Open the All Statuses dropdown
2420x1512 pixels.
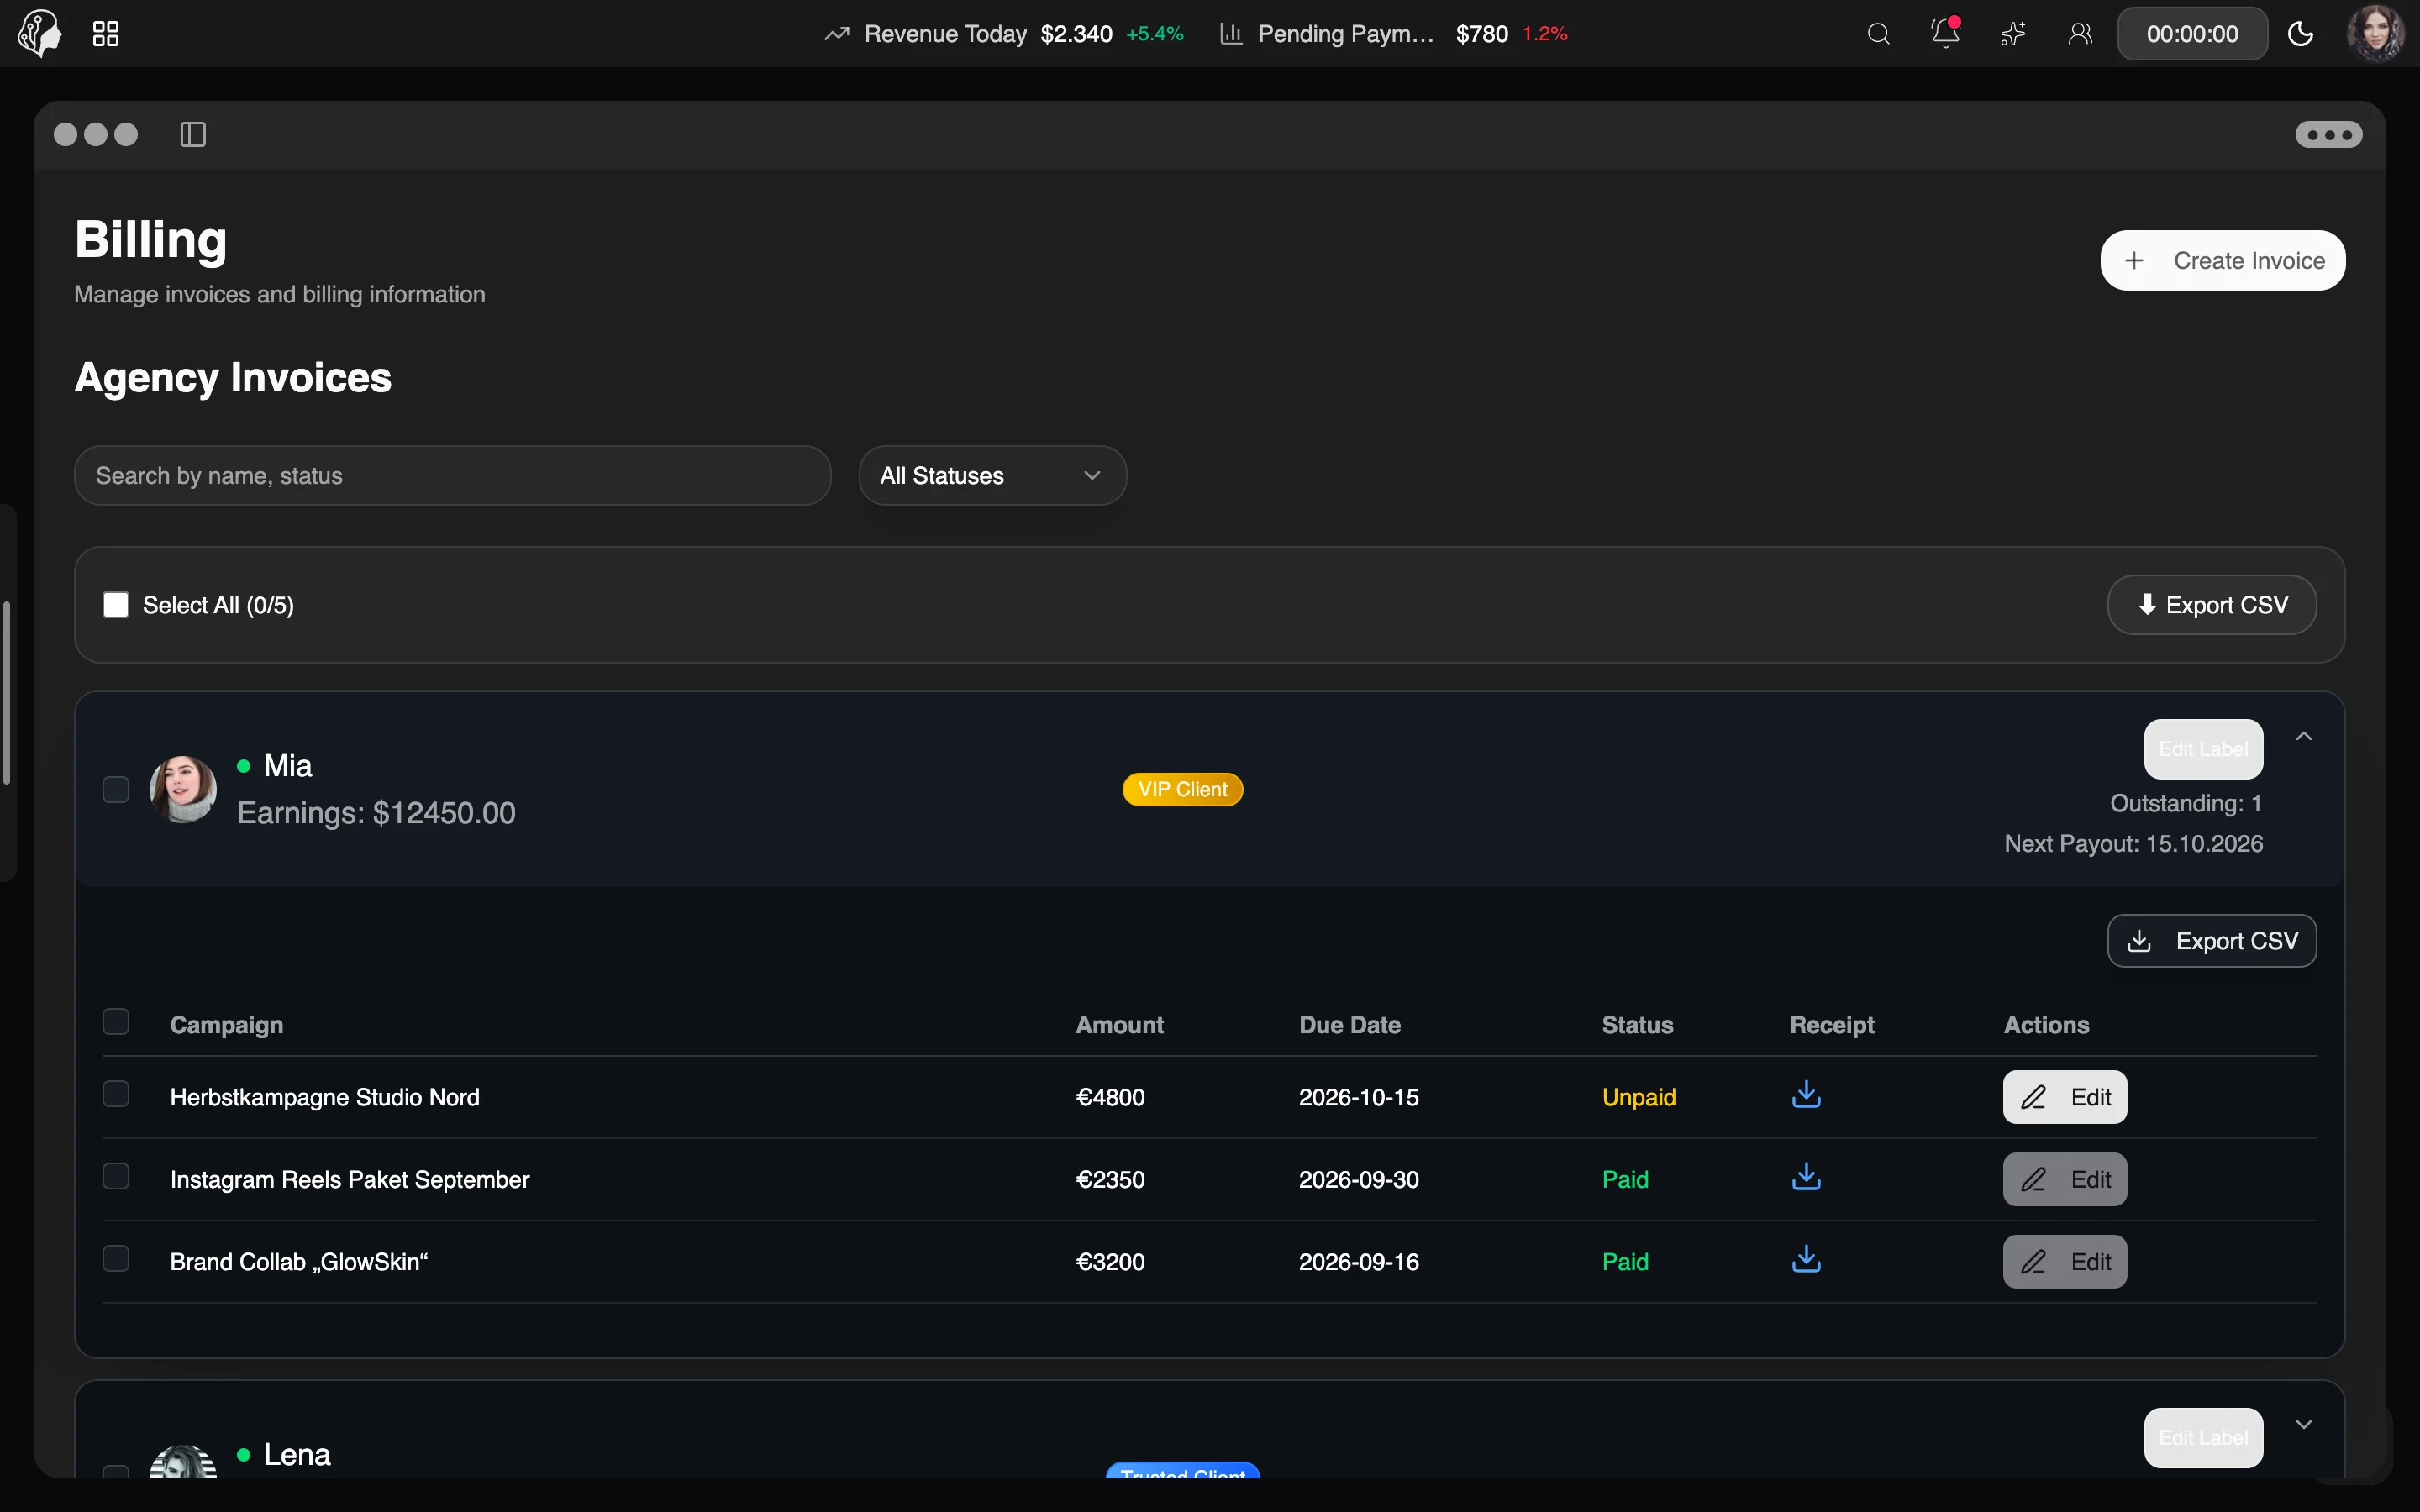[992, 476]
